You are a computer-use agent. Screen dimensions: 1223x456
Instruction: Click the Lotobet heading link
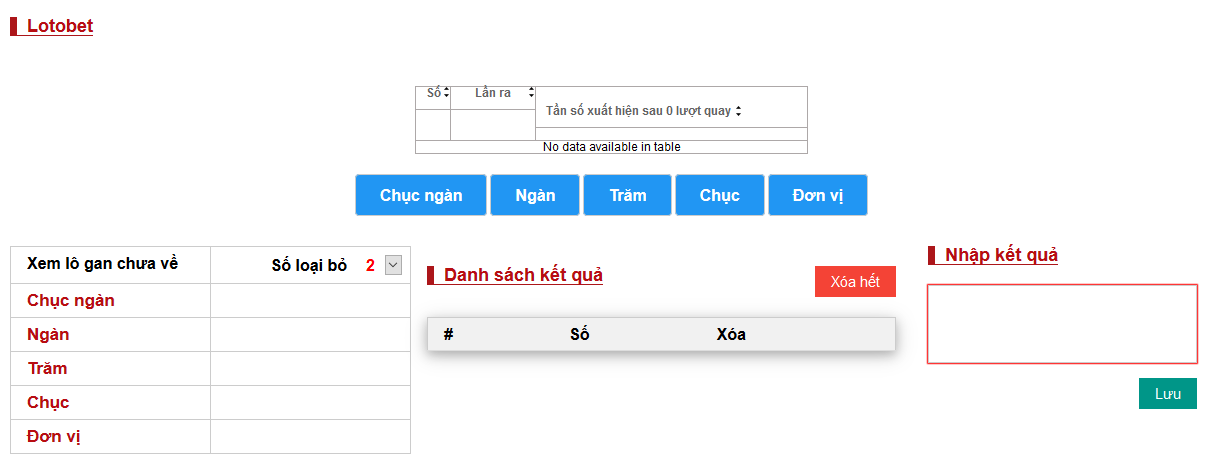pyautogui.click(x=60, y=26)
